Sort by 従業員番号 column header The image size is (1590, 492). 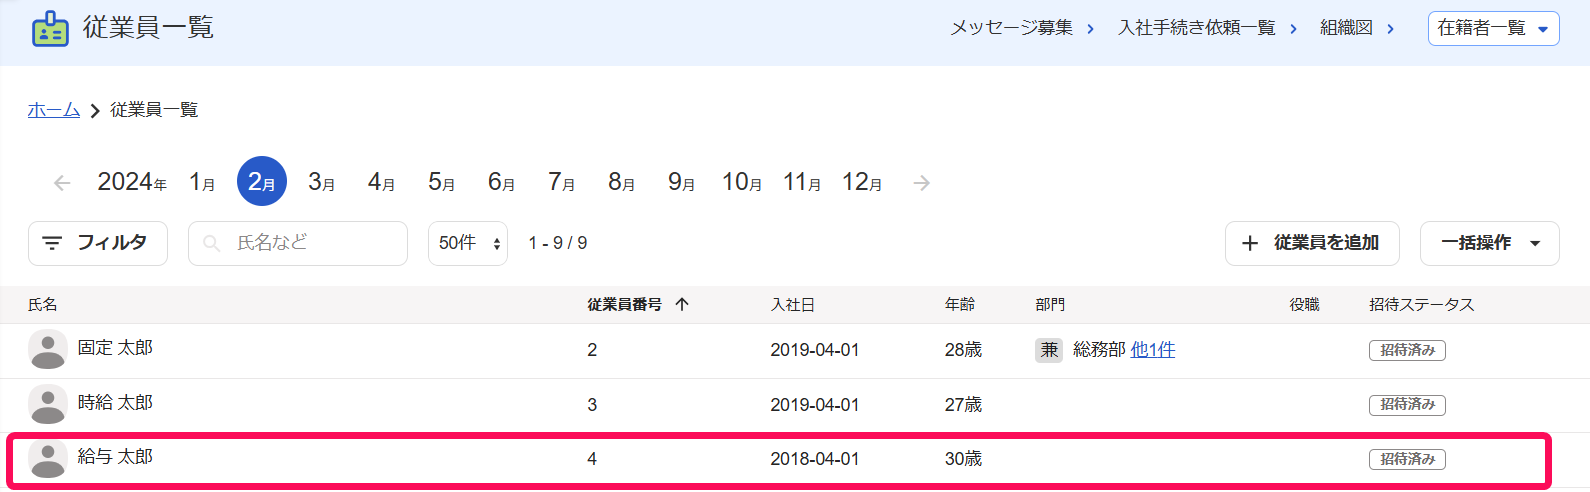click(624, 304)
